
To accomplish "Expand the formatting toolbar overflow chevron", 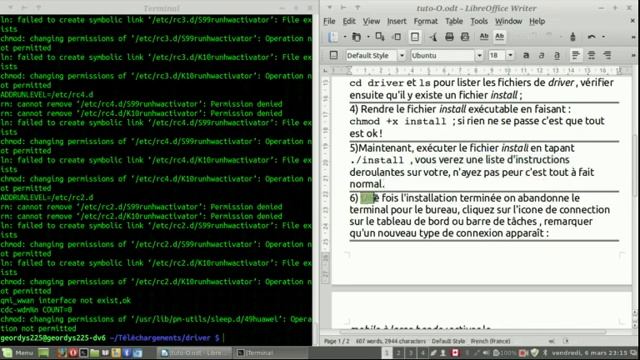I will pos(633,55).
